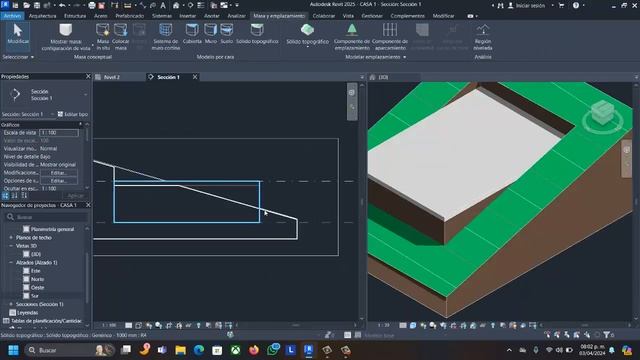Screen dimensions: 640x360
Task: Click the shopping cart icon in title bar
Action: pos(561,5)
